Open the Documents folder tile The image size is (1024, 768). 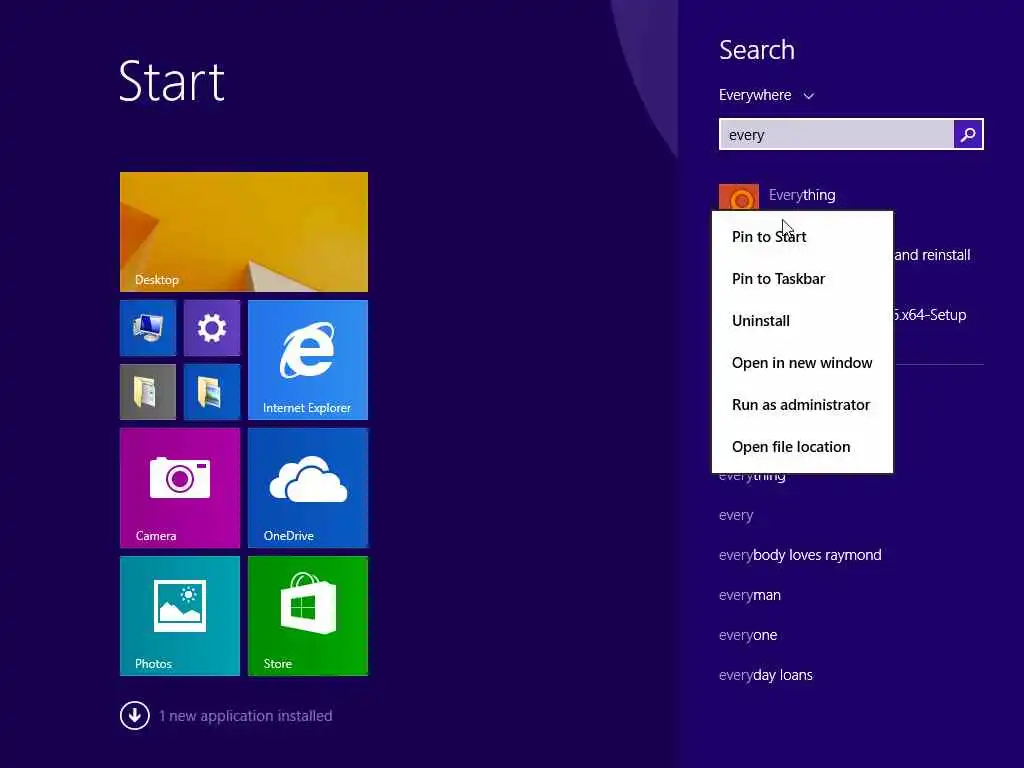point(148,392)
